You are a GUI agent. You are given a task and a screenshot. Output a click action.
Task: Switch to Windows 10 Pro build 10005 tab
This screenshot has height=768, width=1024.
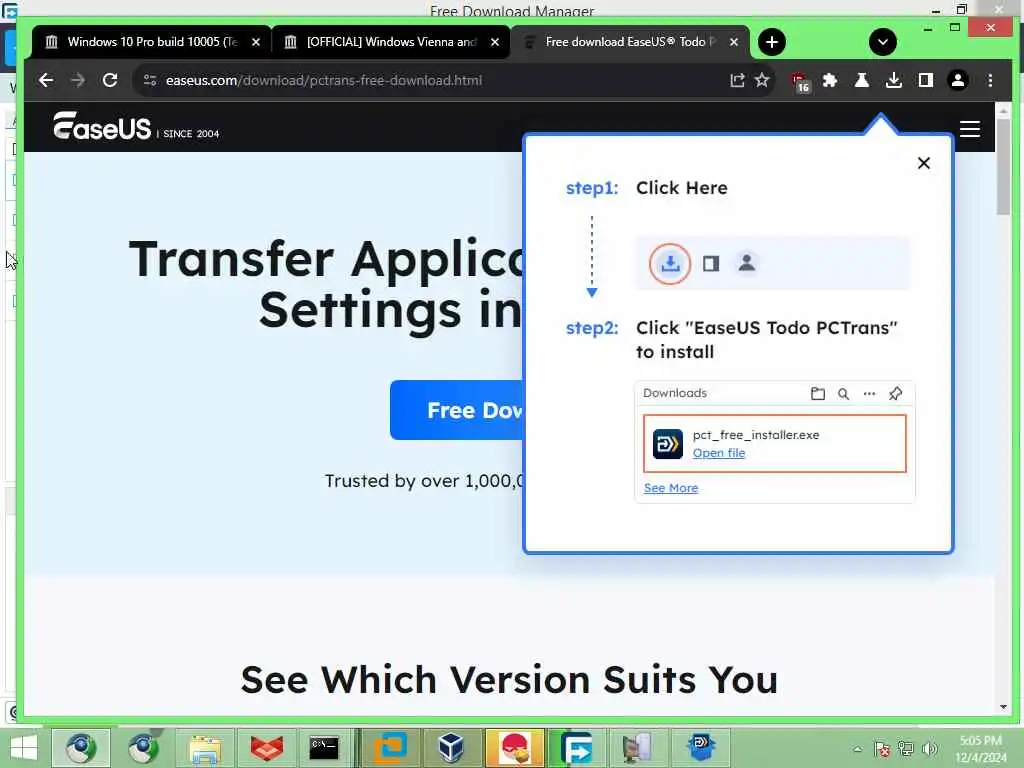point(151,42)
